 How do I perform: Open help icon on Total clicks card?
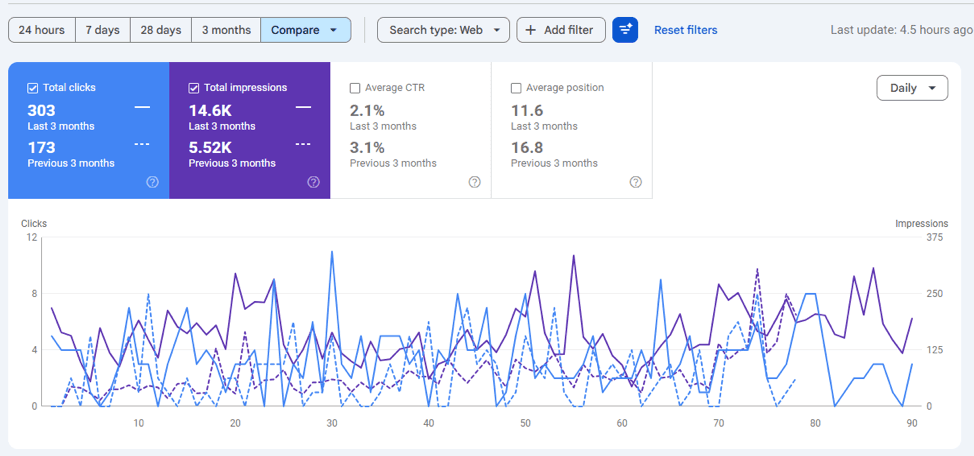click(152, 182)
